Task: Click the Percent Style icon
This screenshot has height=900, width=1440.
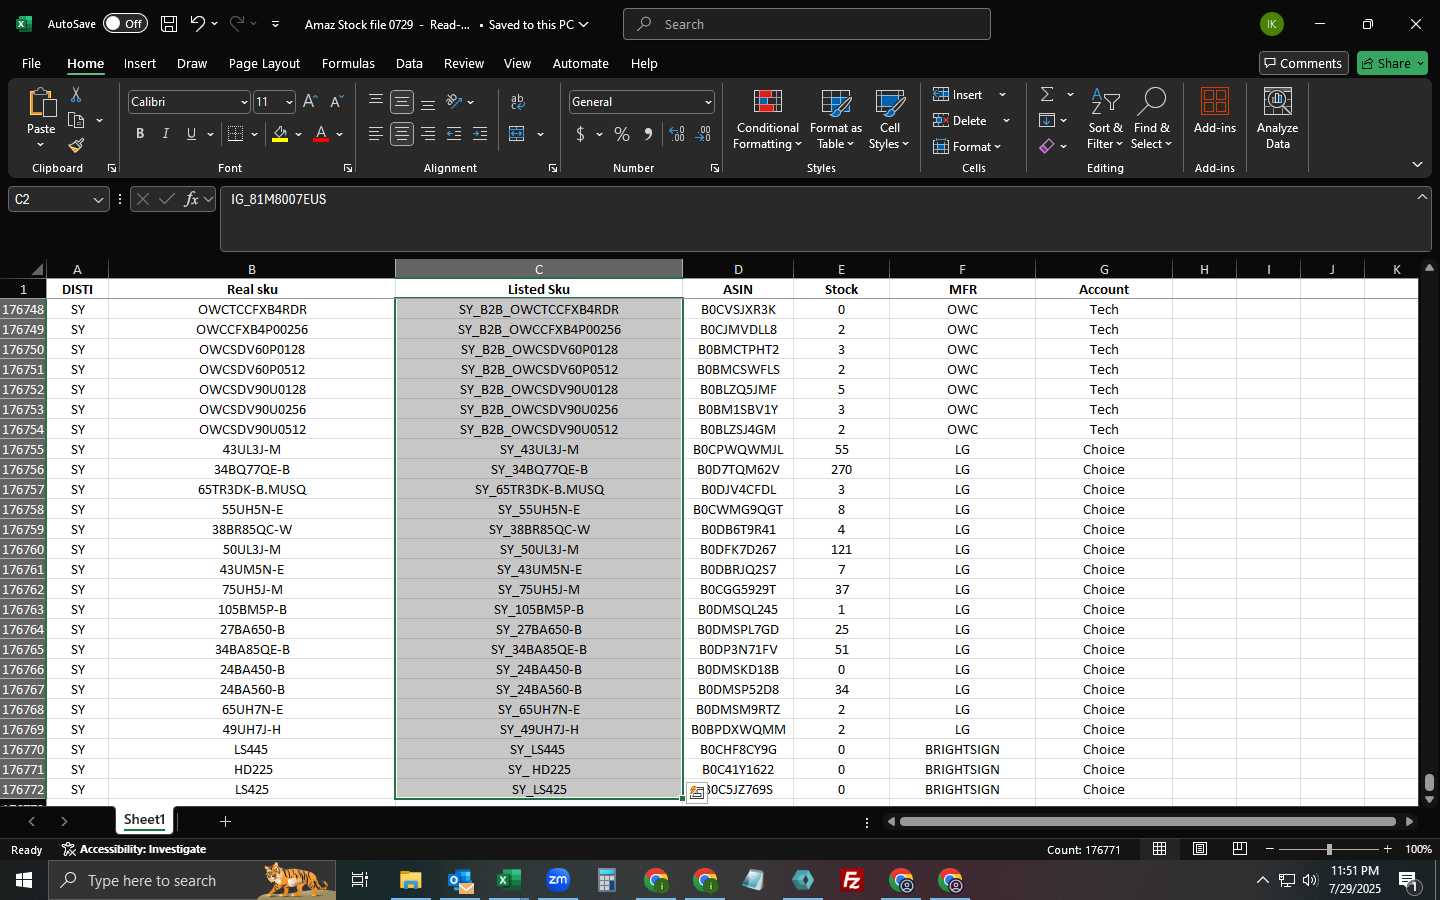Action: click(622, 134)
